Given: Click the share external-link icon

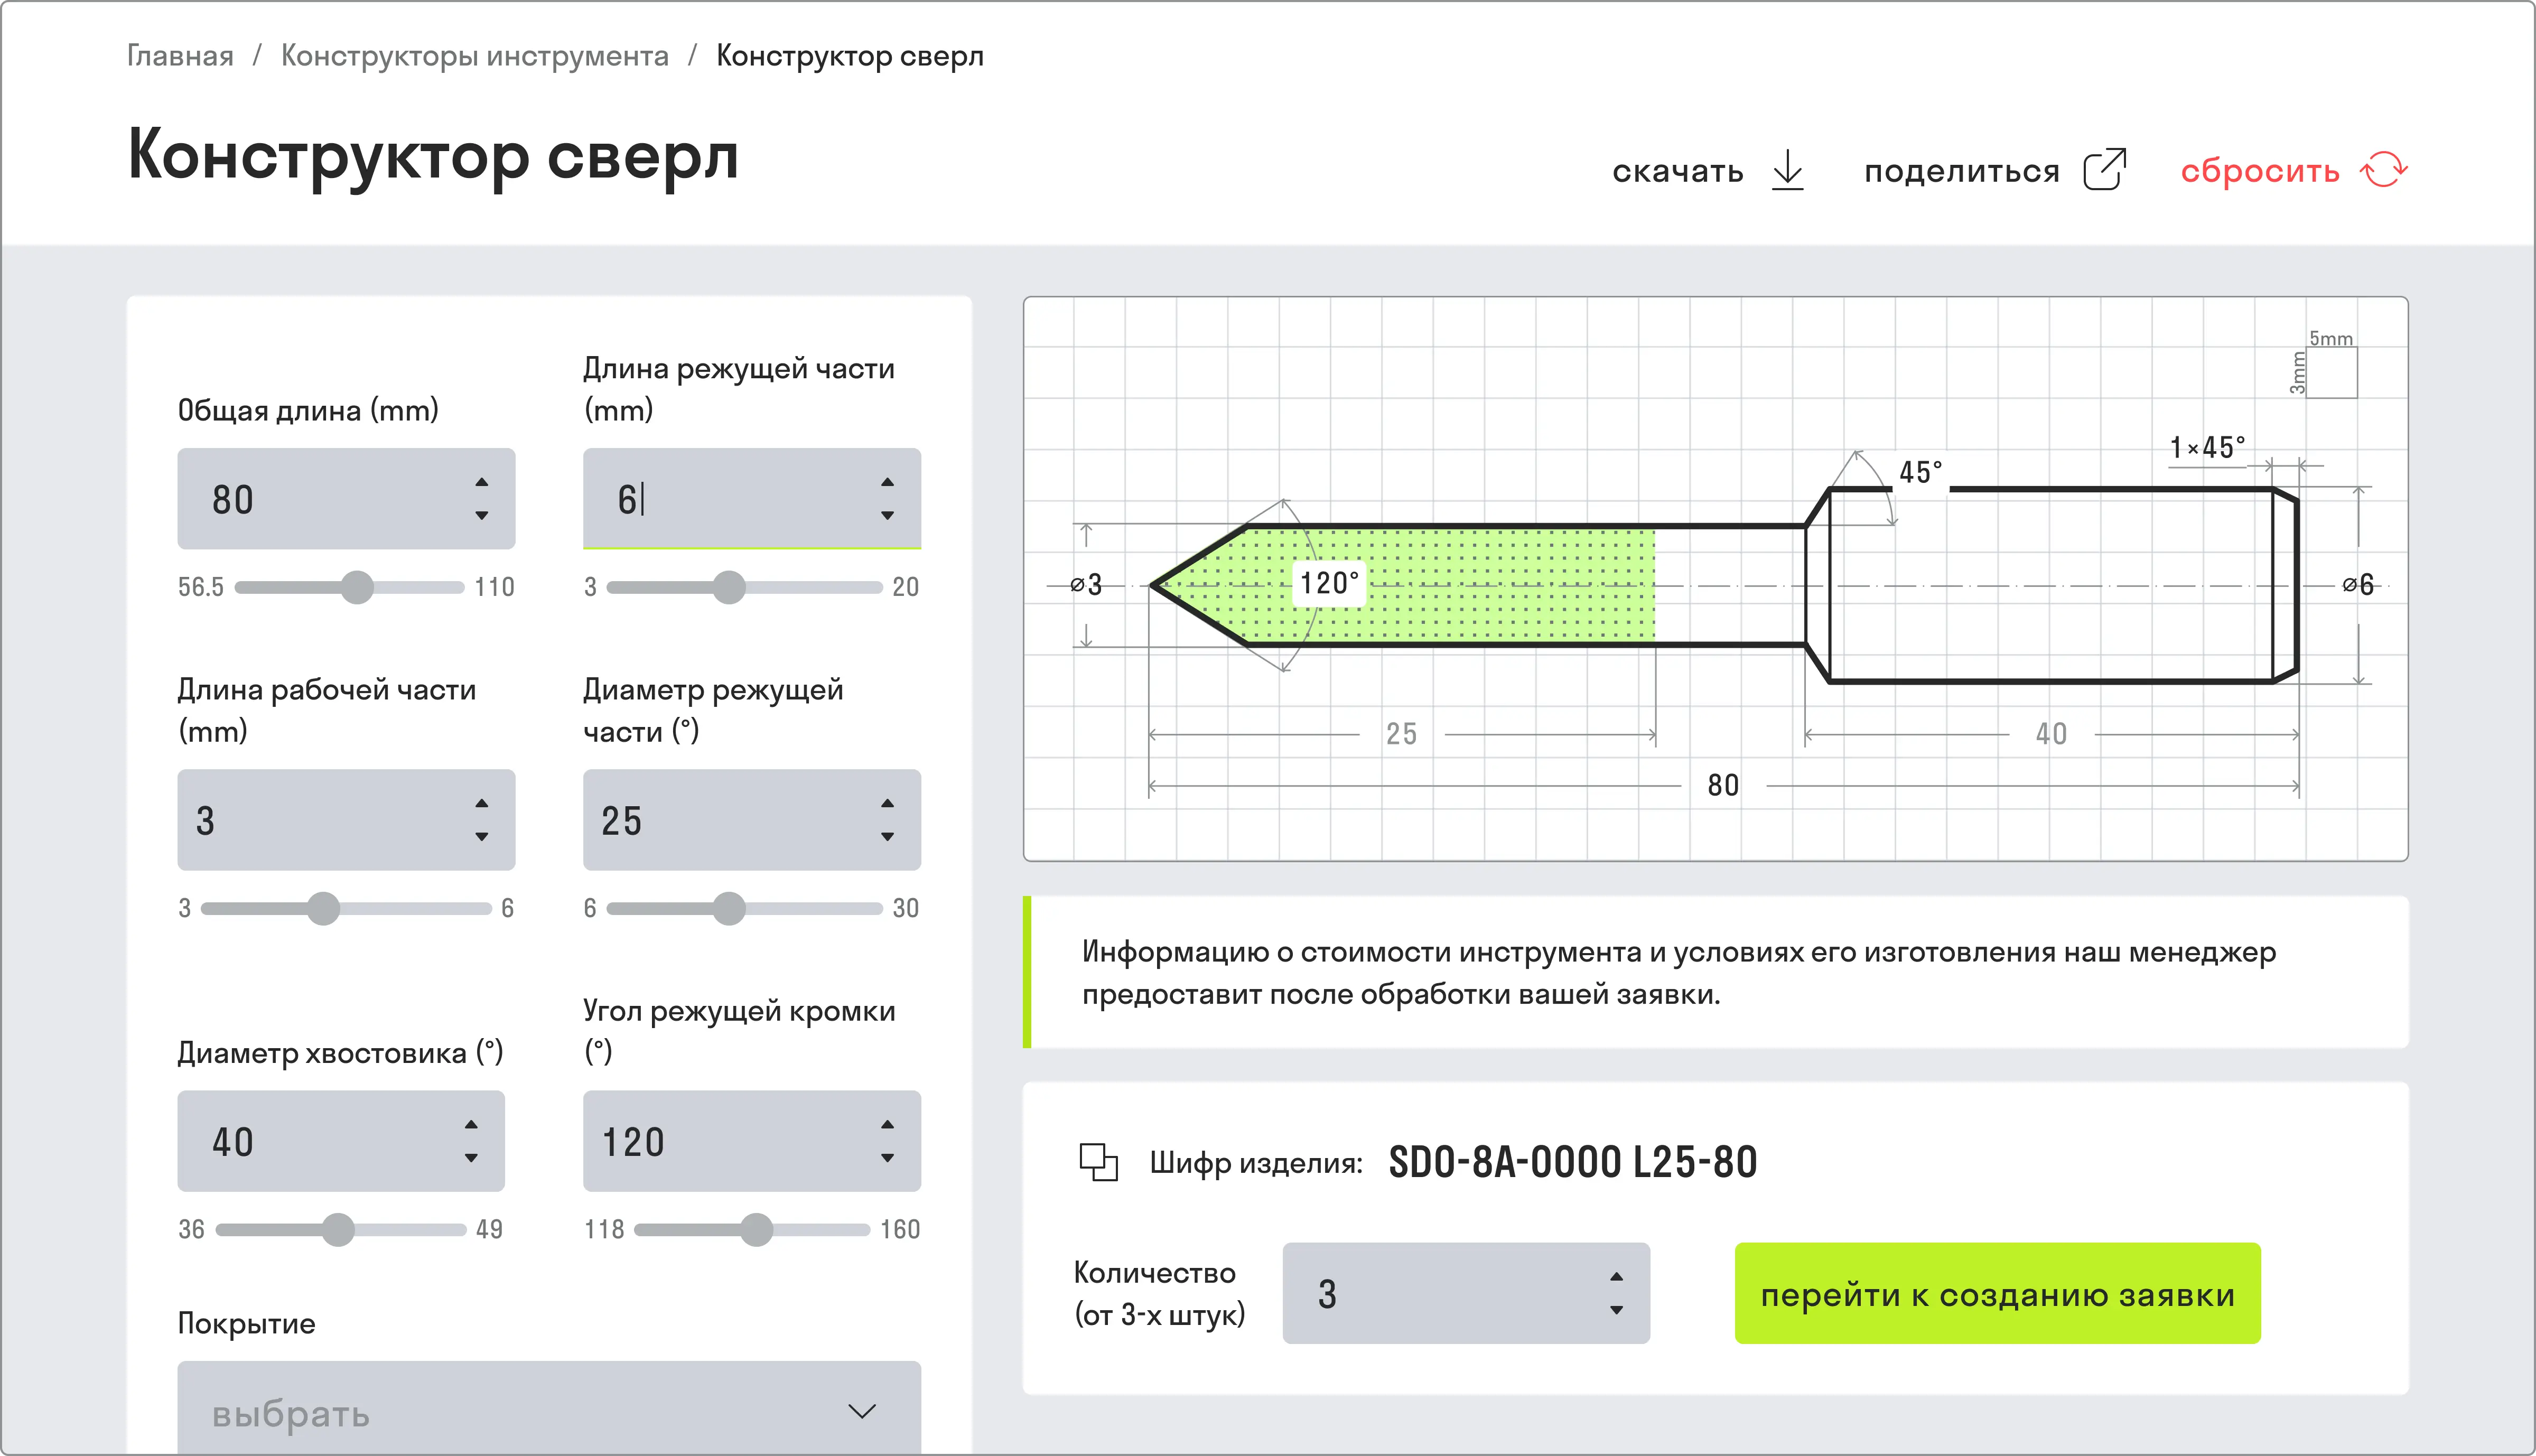Looking at the screenshot, I should [2104, 169].
